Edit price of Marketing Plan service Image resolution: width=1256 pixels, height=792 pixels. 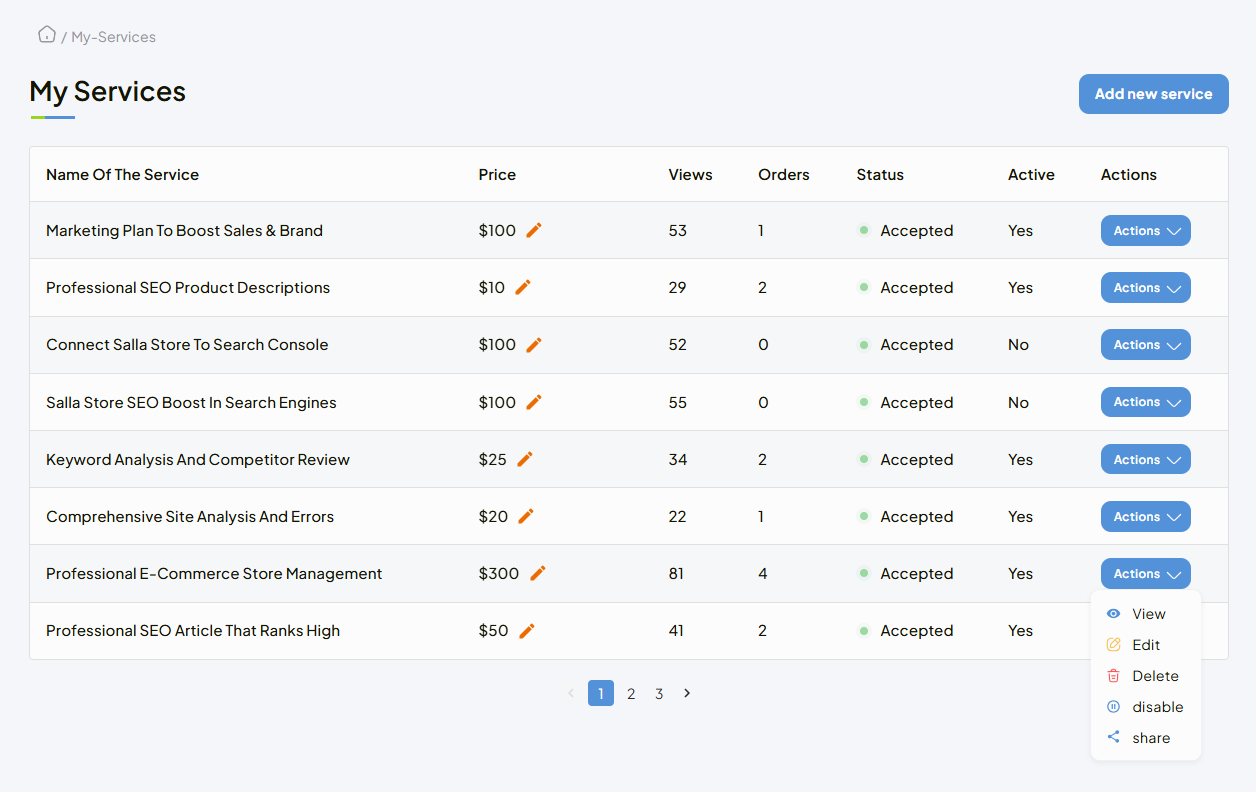534,230
